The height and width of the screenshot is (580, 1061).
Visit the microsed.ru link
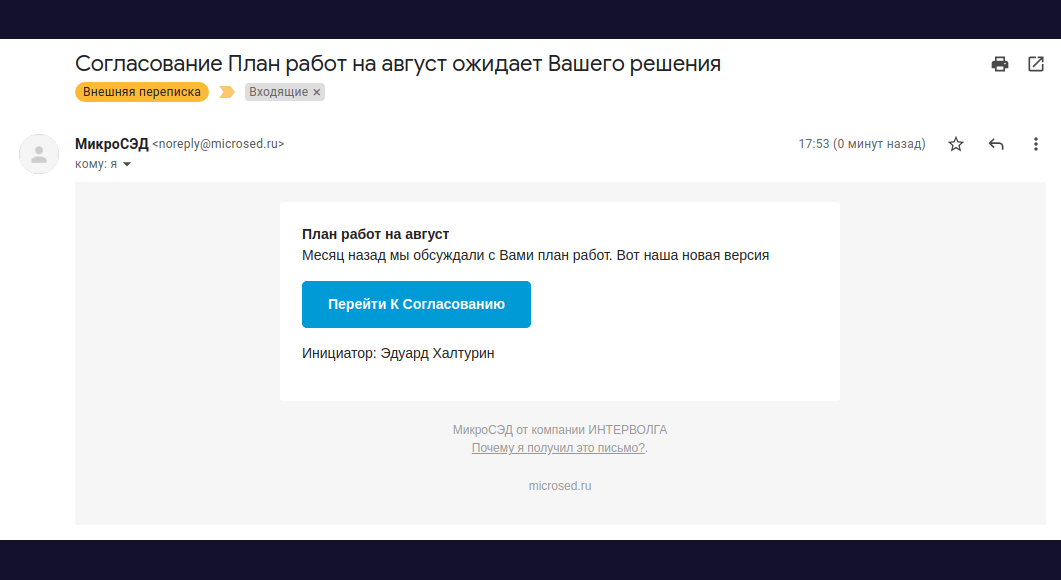[560, 486]
